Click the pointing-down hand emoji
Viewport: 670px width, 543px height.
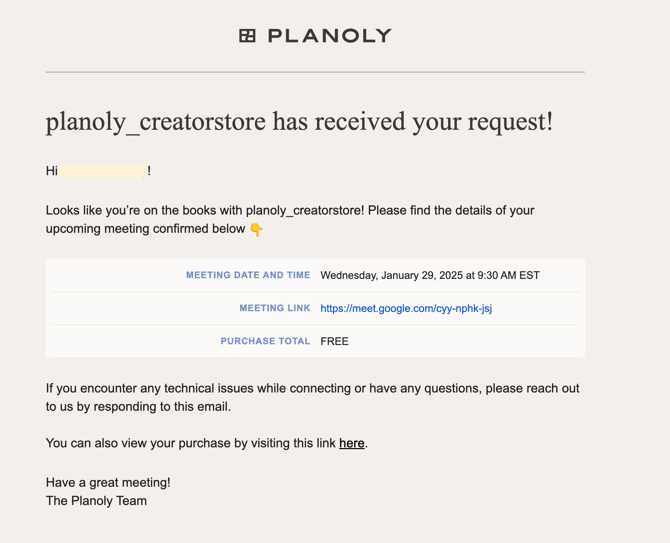257,229
